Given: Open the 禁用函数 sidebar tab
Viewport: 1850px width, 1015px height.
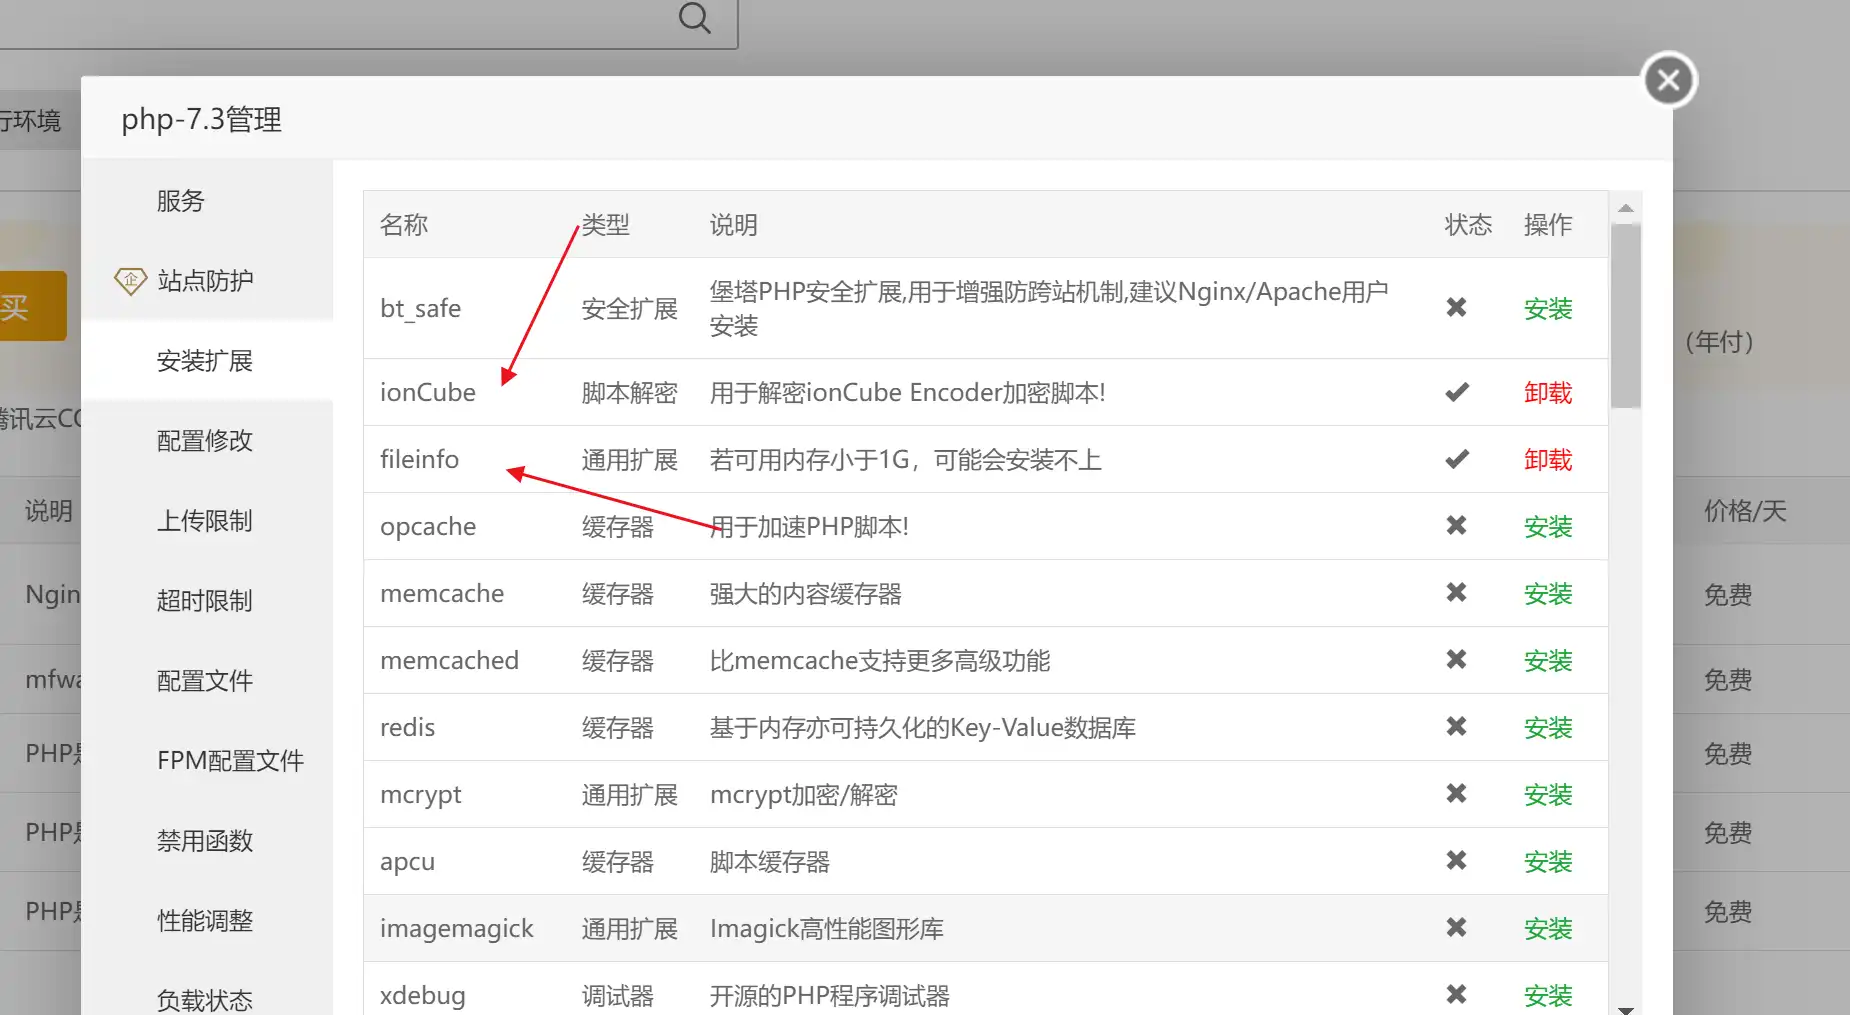Looking at the screenshot, I should tap(207, 841).
